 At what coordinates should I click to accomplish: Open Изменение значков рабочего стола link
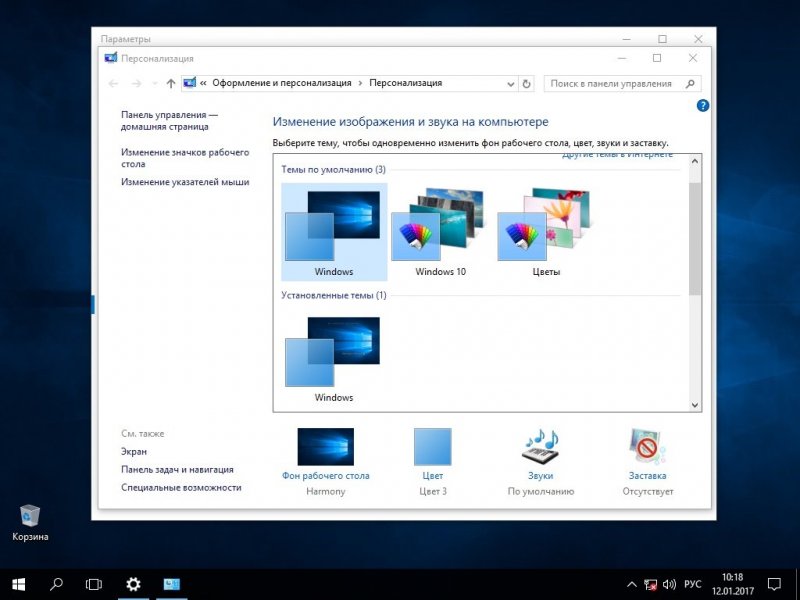[x=185, y=158]
